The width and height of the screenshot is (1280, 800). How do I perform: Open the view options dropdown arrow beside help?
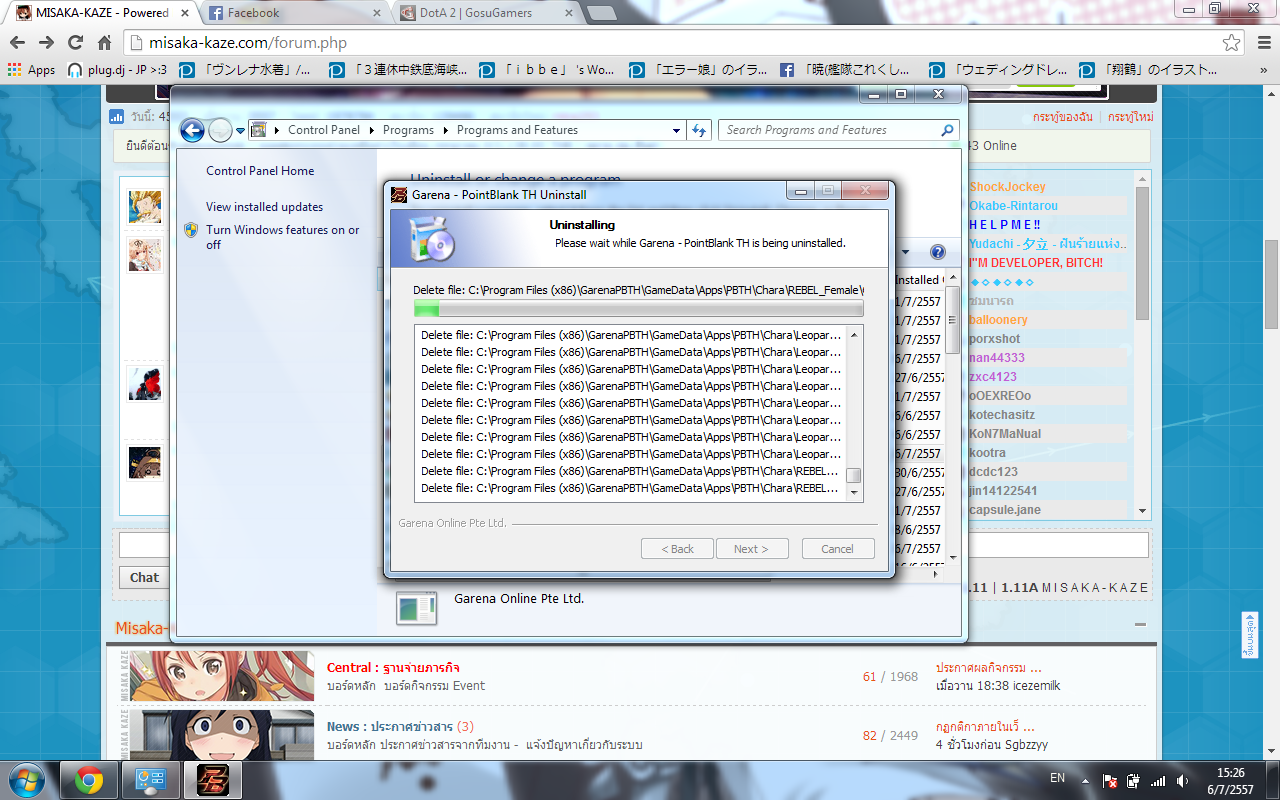[907, 252]
